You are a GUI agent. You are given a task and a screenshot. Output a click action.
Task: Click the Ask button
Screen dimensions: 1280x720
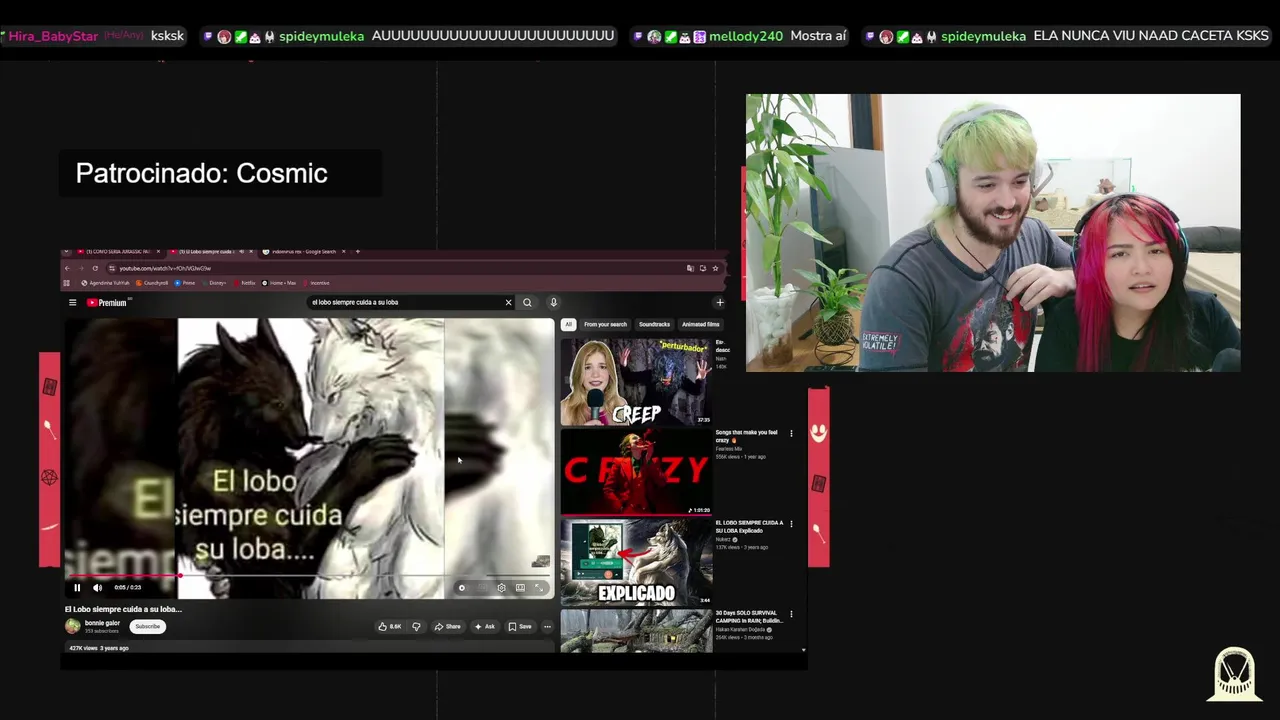coord(485,627)
